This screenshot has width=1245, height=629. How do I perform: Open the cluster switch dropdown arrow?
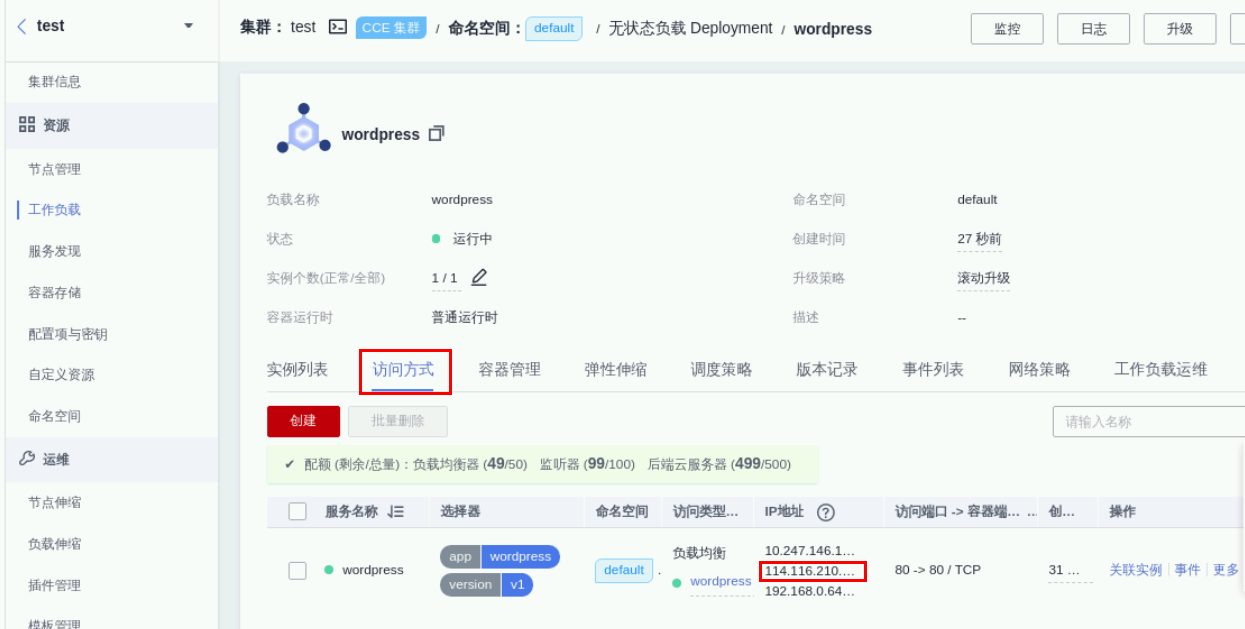[189, 27]
